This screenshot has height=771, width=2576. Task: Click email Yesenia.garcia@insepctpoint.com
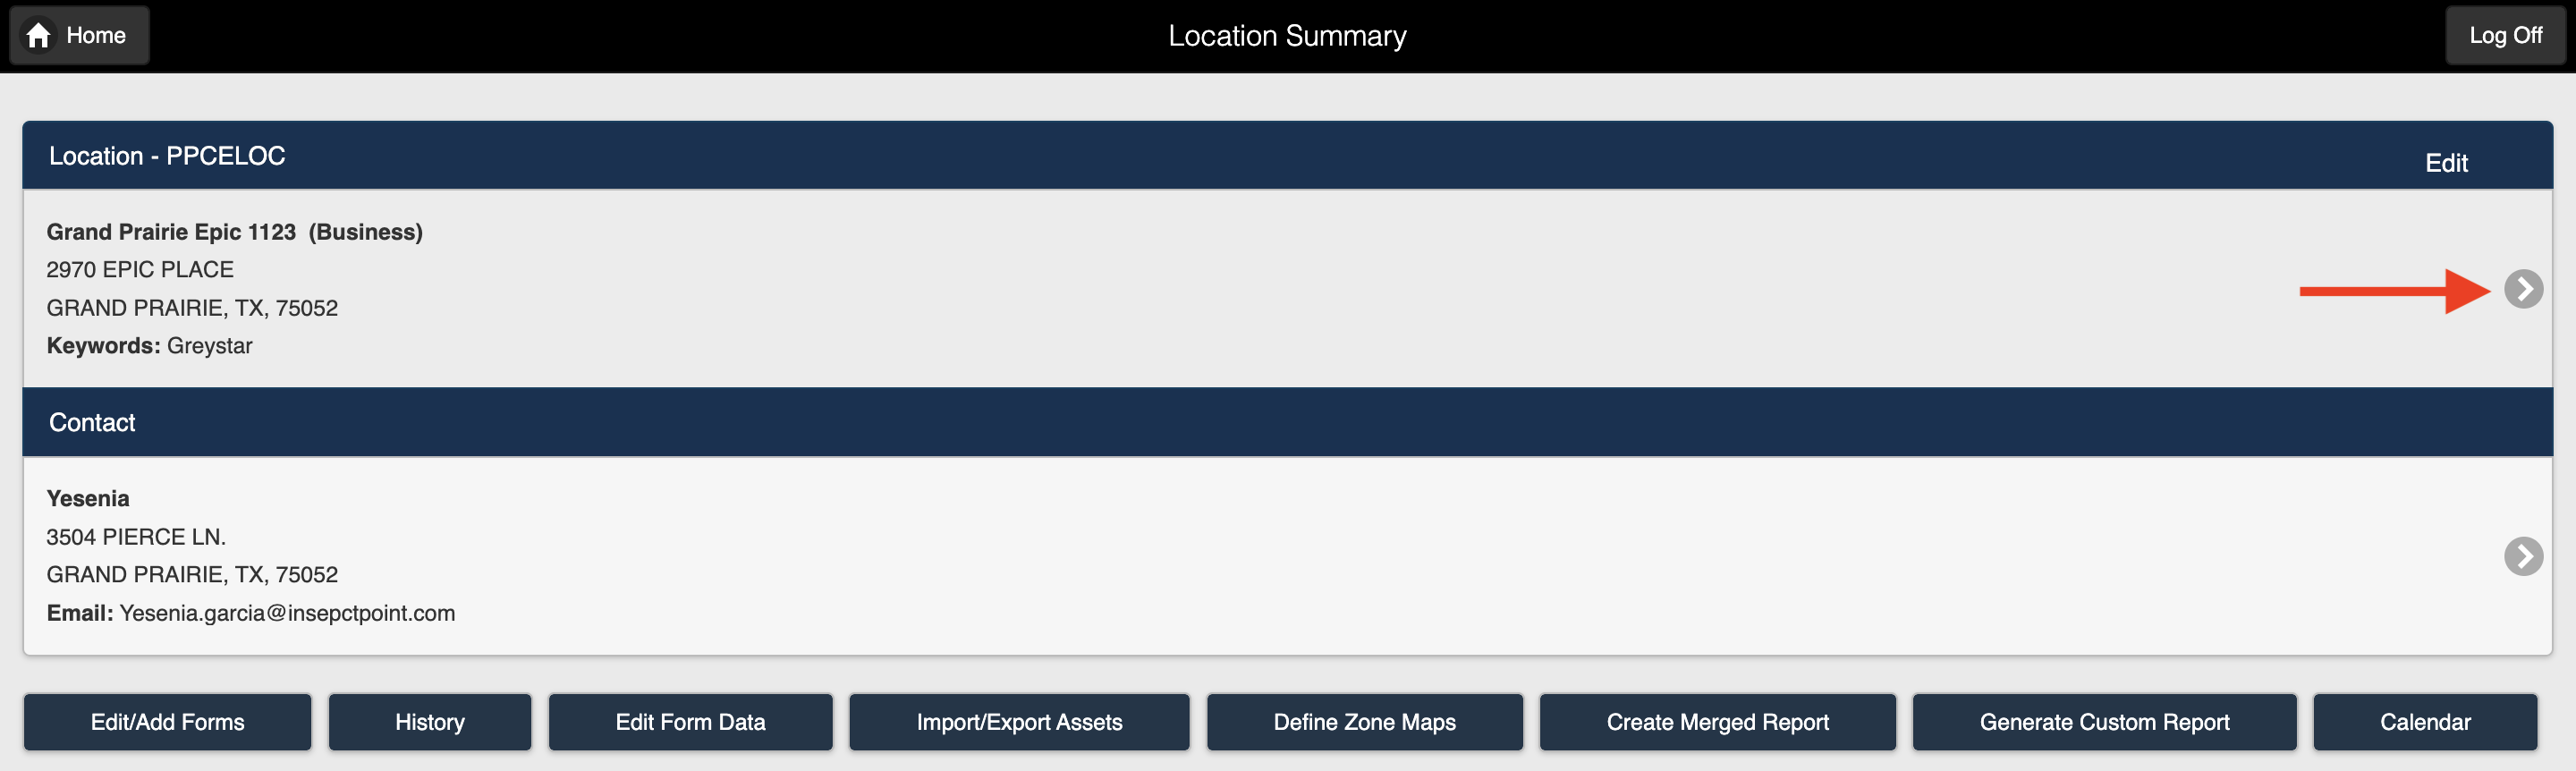coord(287,613)
